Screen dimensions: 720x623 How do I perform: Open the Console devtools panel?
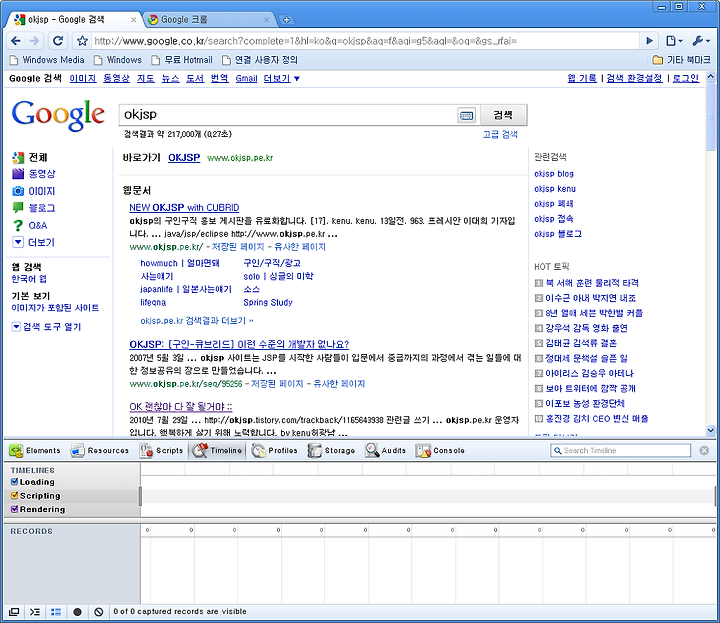coord(440,450)
